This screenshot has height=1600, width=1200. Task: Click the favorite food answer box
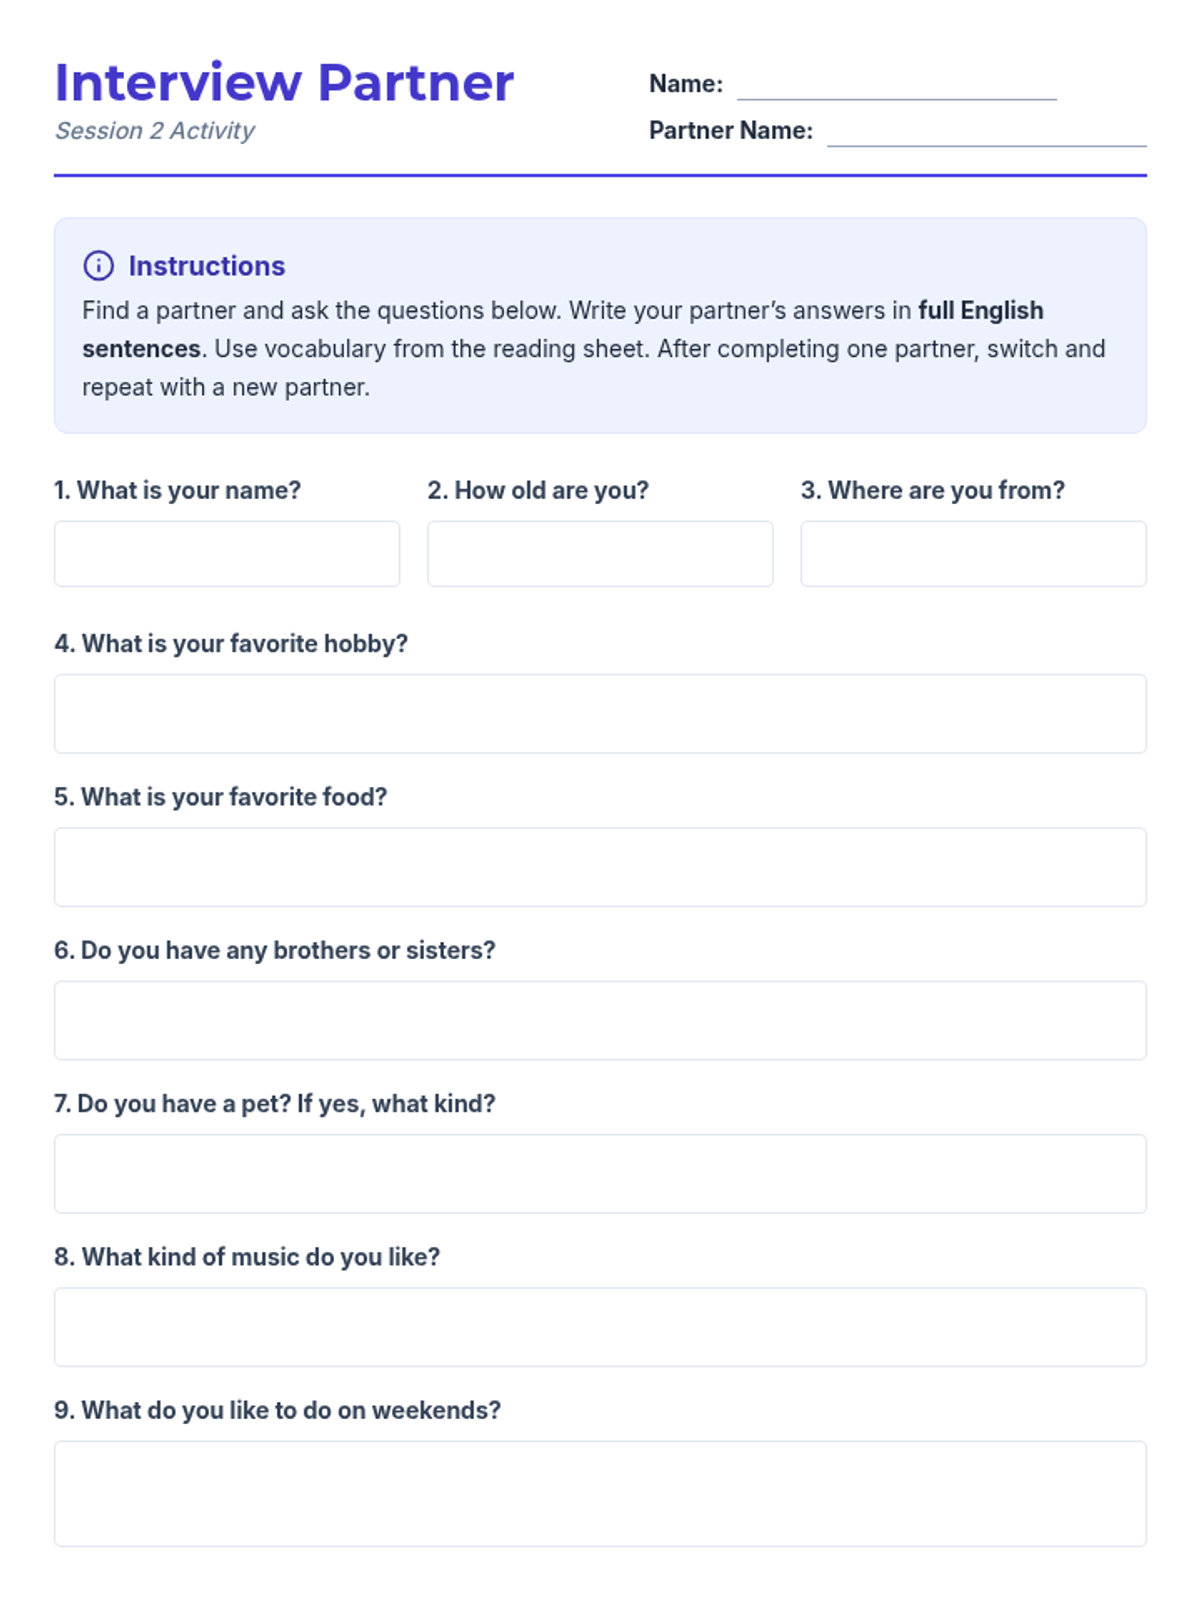coord(600,867)
